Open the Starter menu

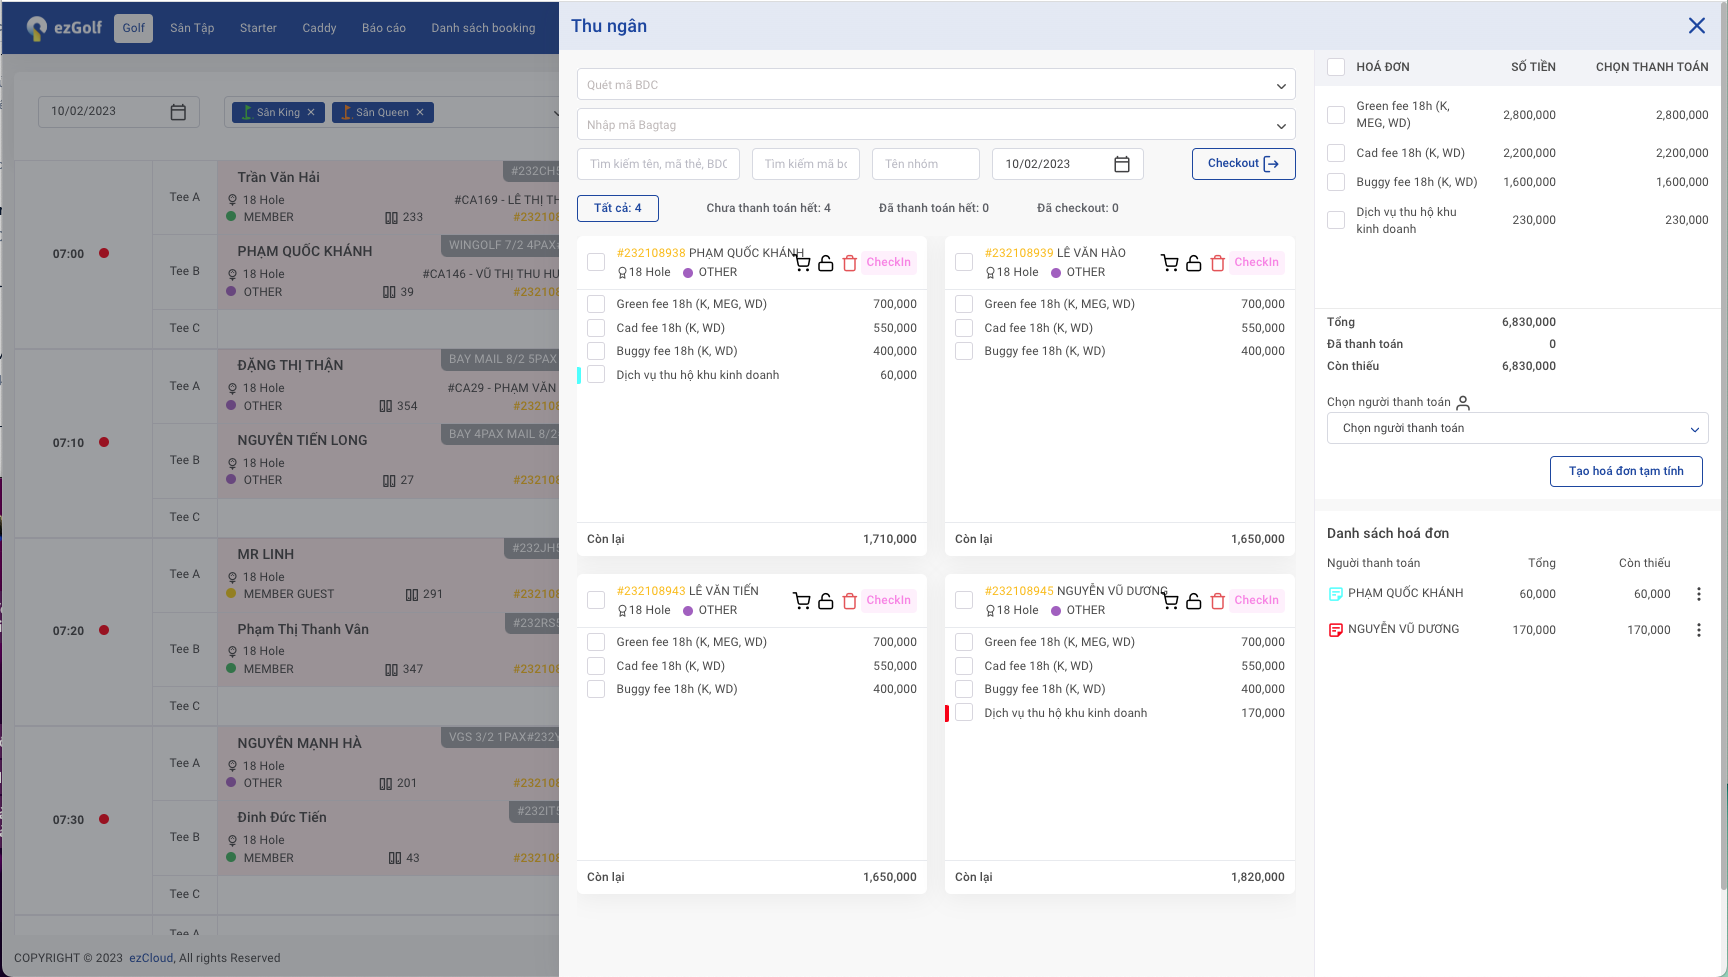pos(258,28)
